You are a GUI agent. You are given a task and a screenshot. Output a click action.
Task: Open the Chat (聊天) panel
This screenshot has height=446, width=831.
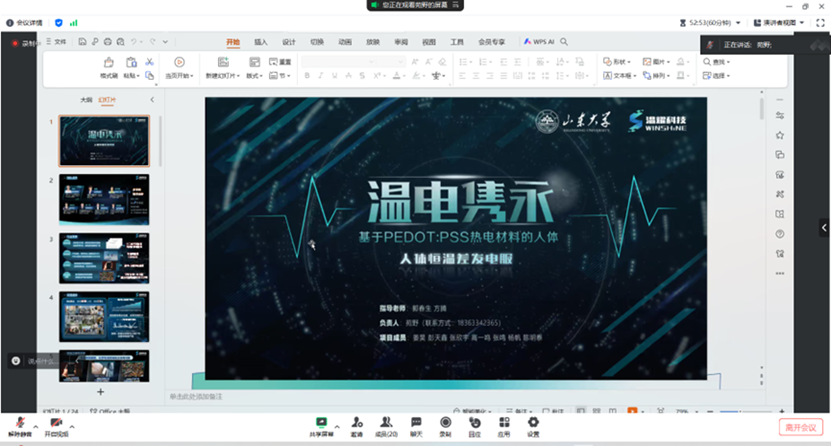click(x=415, y=425)
